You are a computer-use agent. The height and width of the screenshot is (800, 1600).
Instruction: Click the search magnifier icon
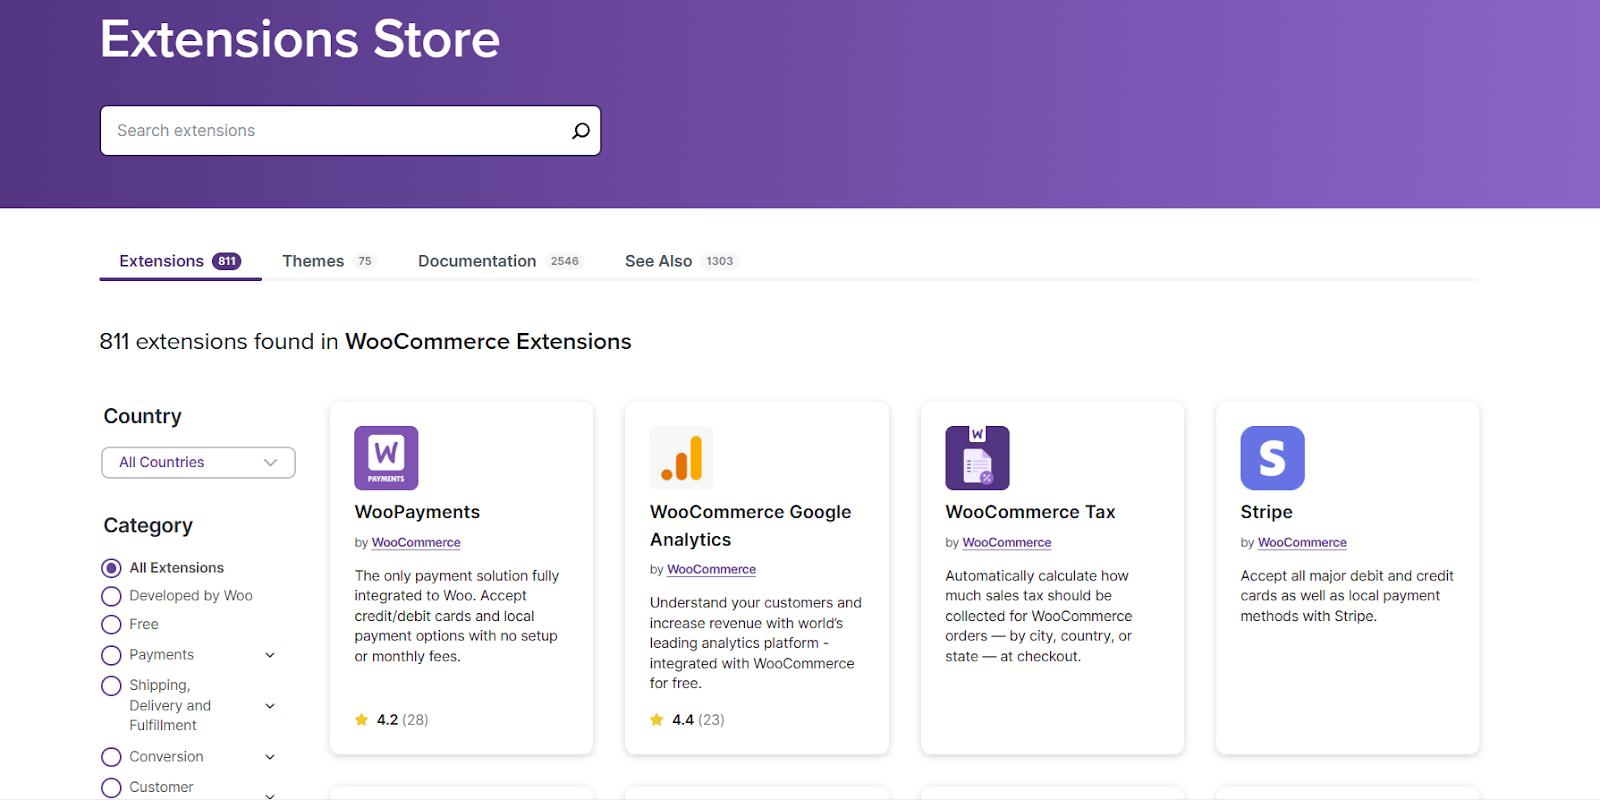click(x=580, y=131)
